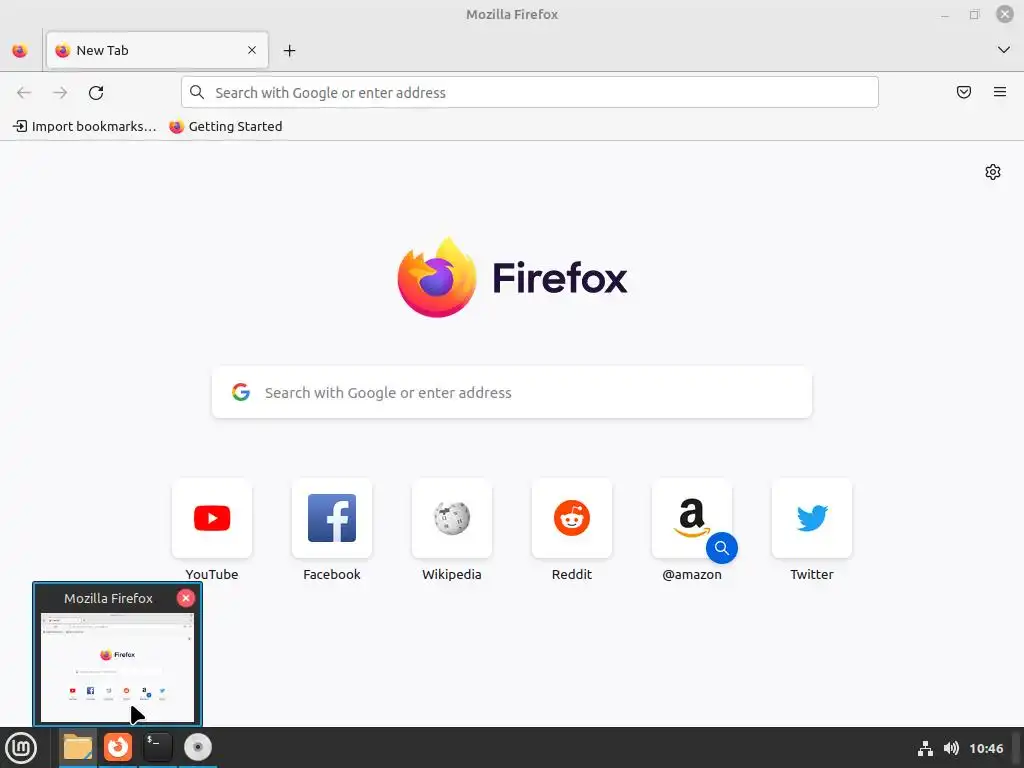
Task: Click the Firefox View pinned icon
Action: point(20,50)
